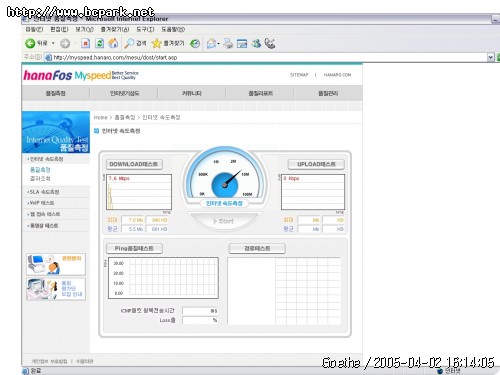Expand VoIP 테스트 in the sidebar
The height and width of the screenshot is (375, 500).
(41, 203)
